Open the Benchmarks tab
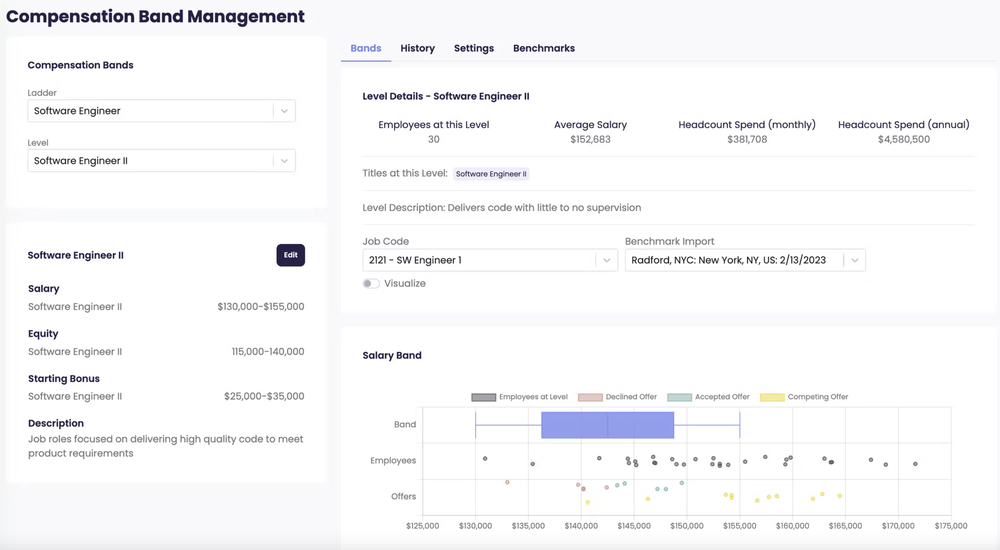1000x550 pixels. click(544, 48)
